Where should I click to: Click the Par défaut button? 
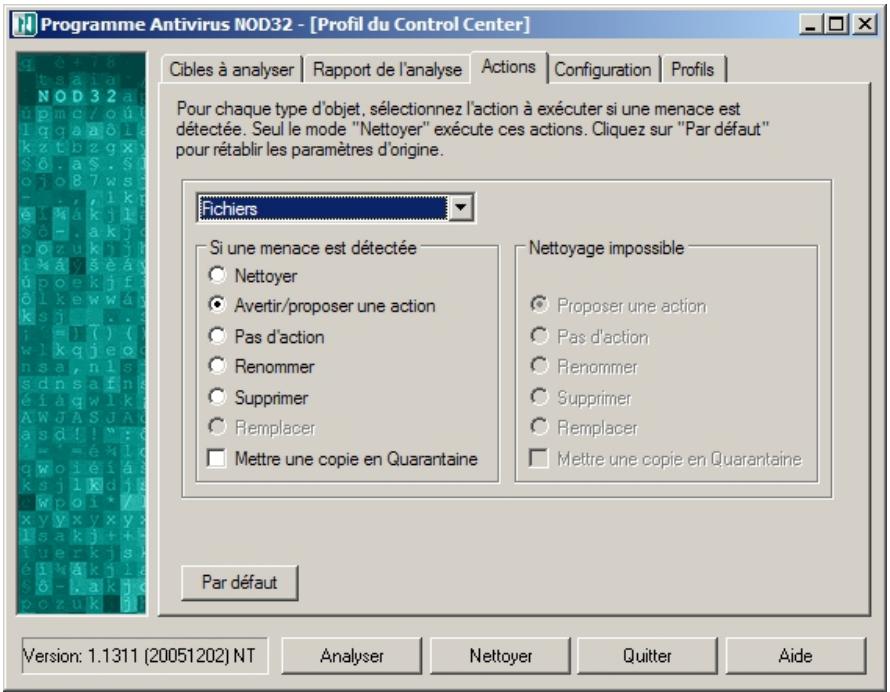point(240,582)
